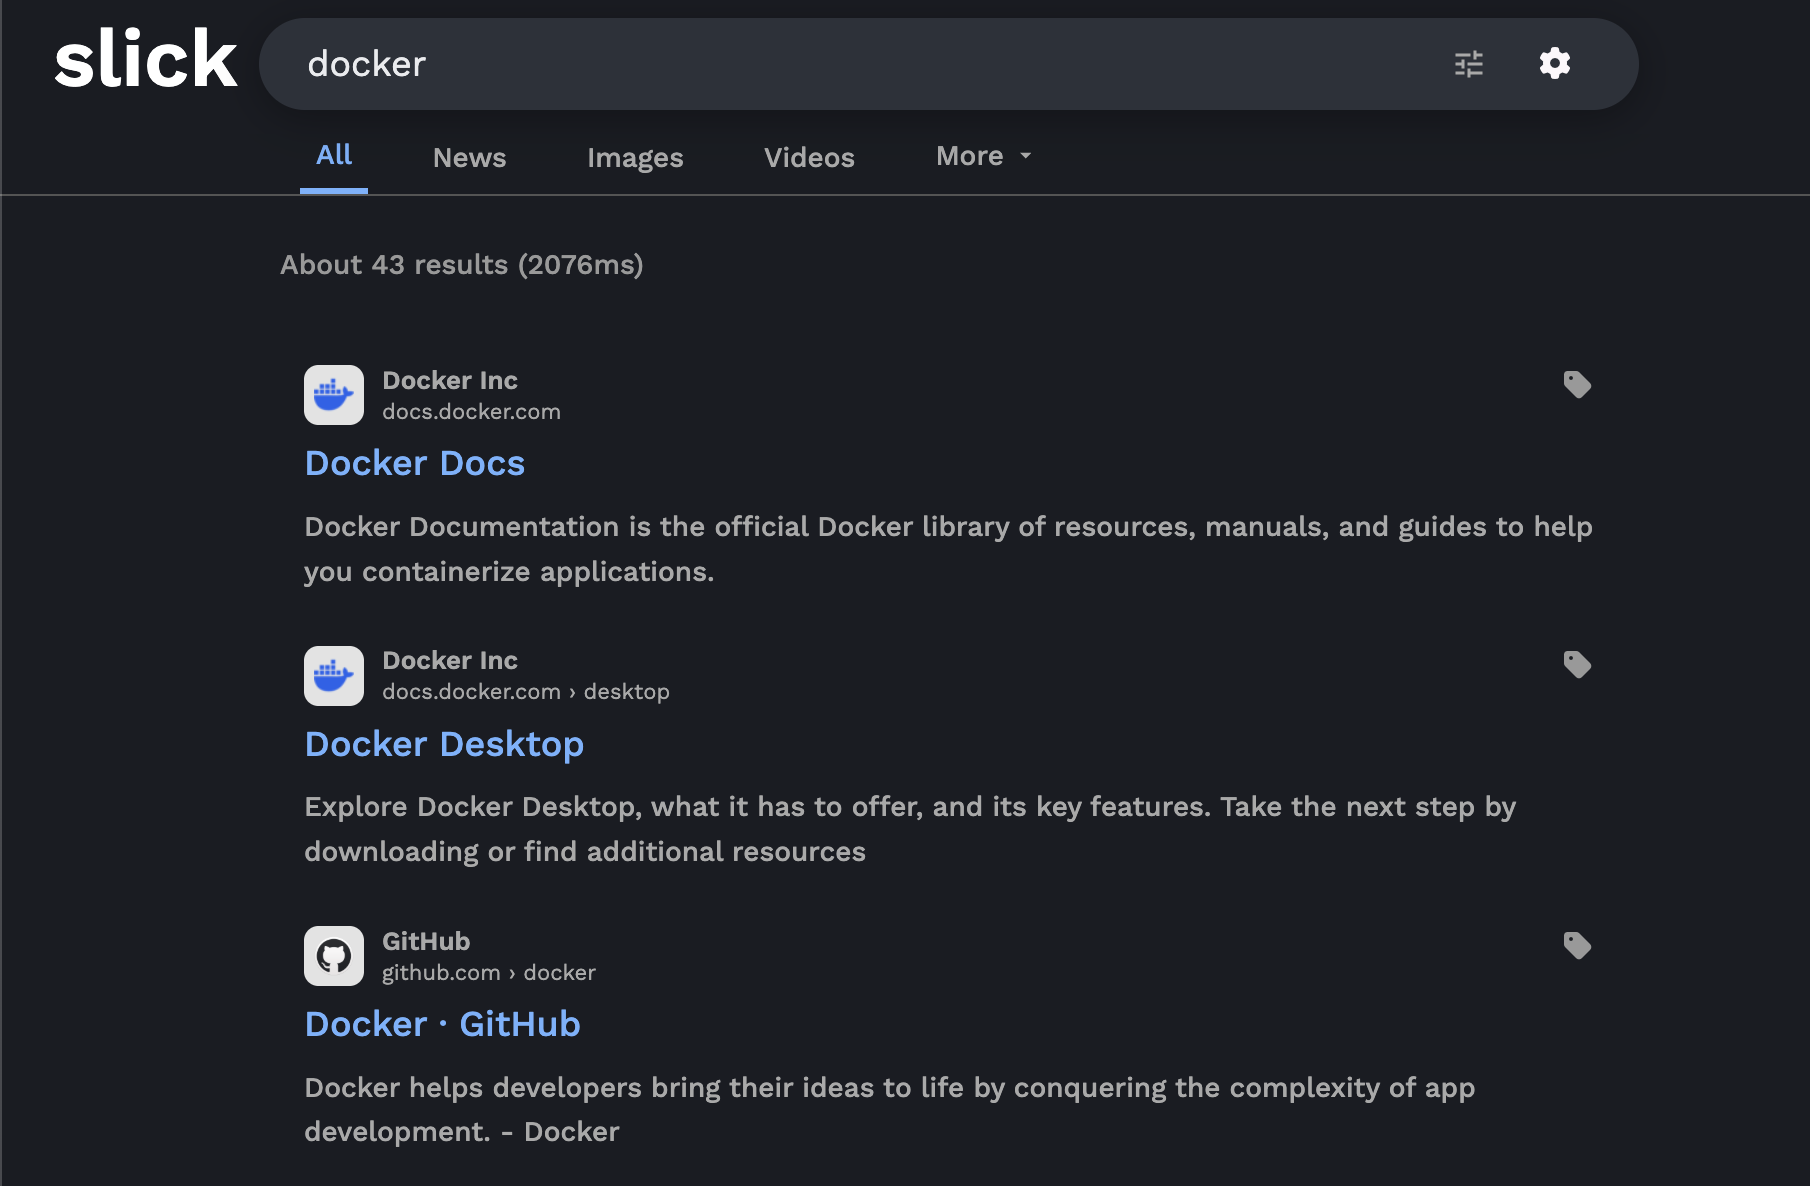Click the github.com › docker breadcrumb
1810x1186 pixels.
click(489, 972)
